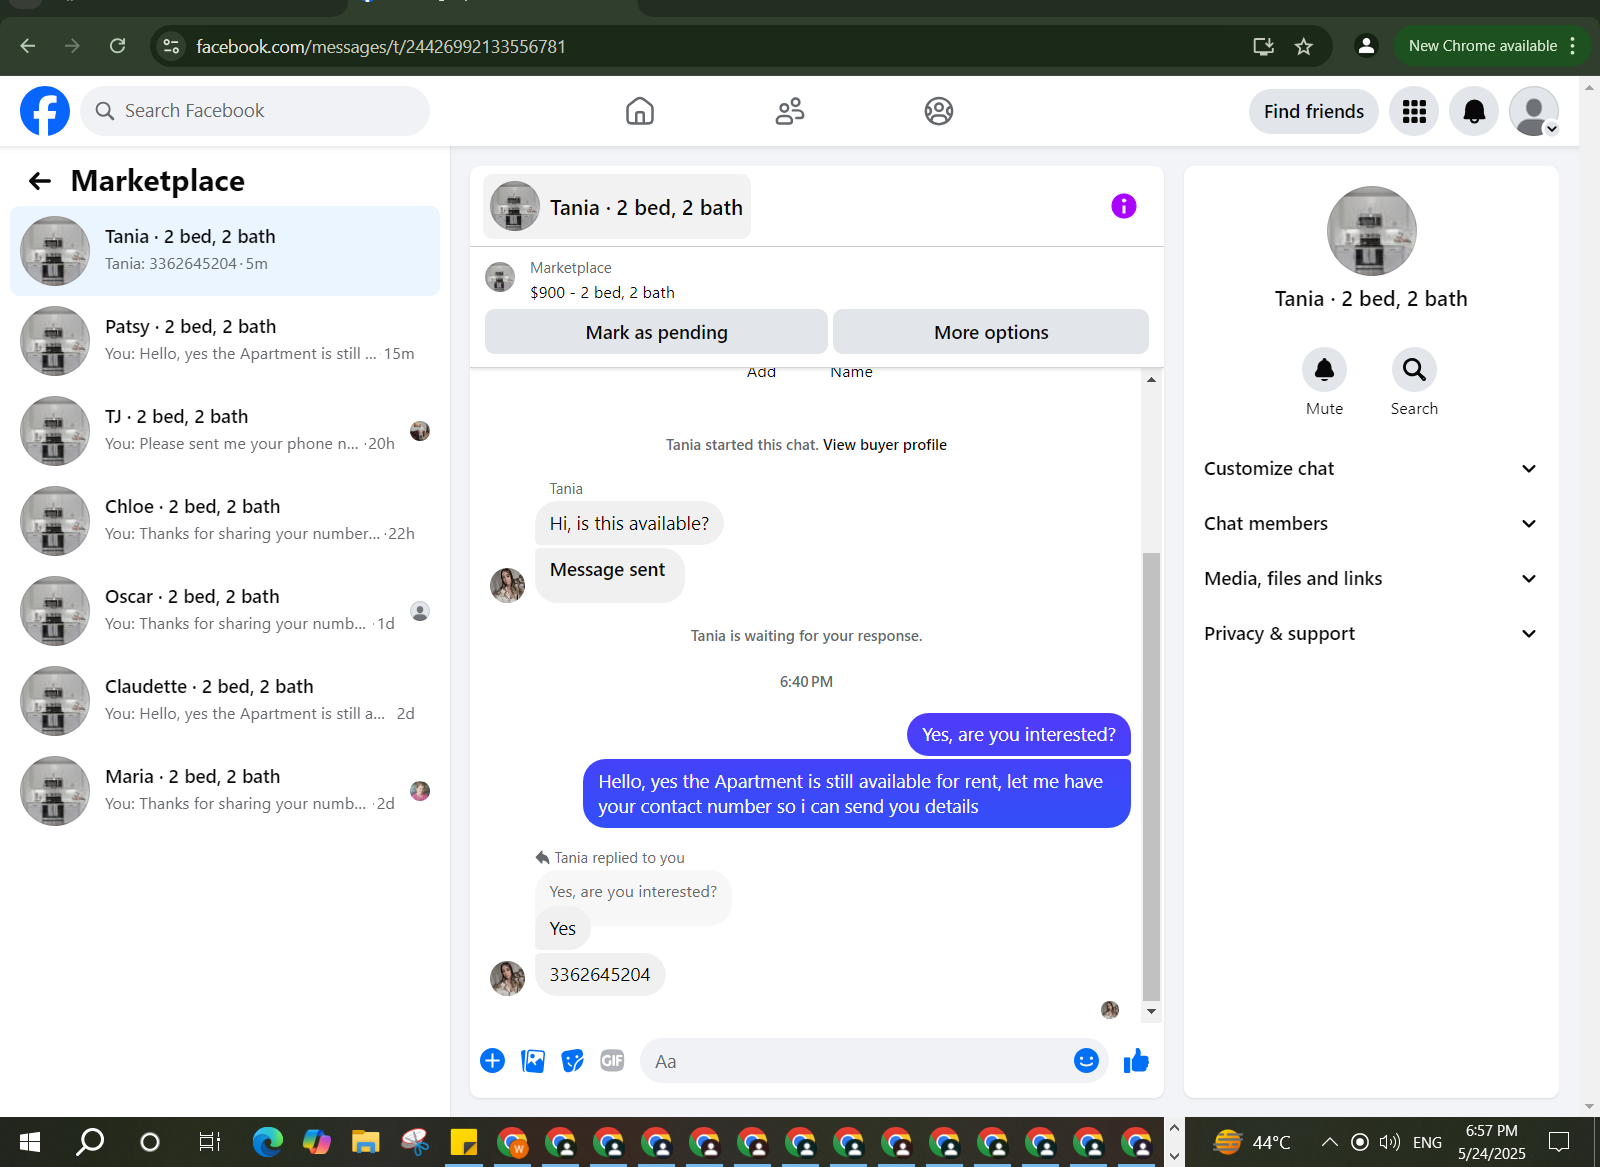This screenshot has width=1600, height=1167.
Task: Click the browser address bar URL
Action: tap(381, 46)
